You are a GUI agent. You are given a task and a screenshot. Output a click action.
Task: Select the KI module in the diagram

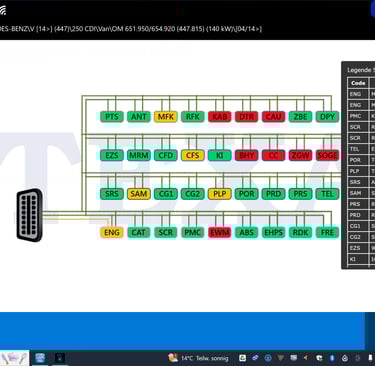[x=220, y=155]
